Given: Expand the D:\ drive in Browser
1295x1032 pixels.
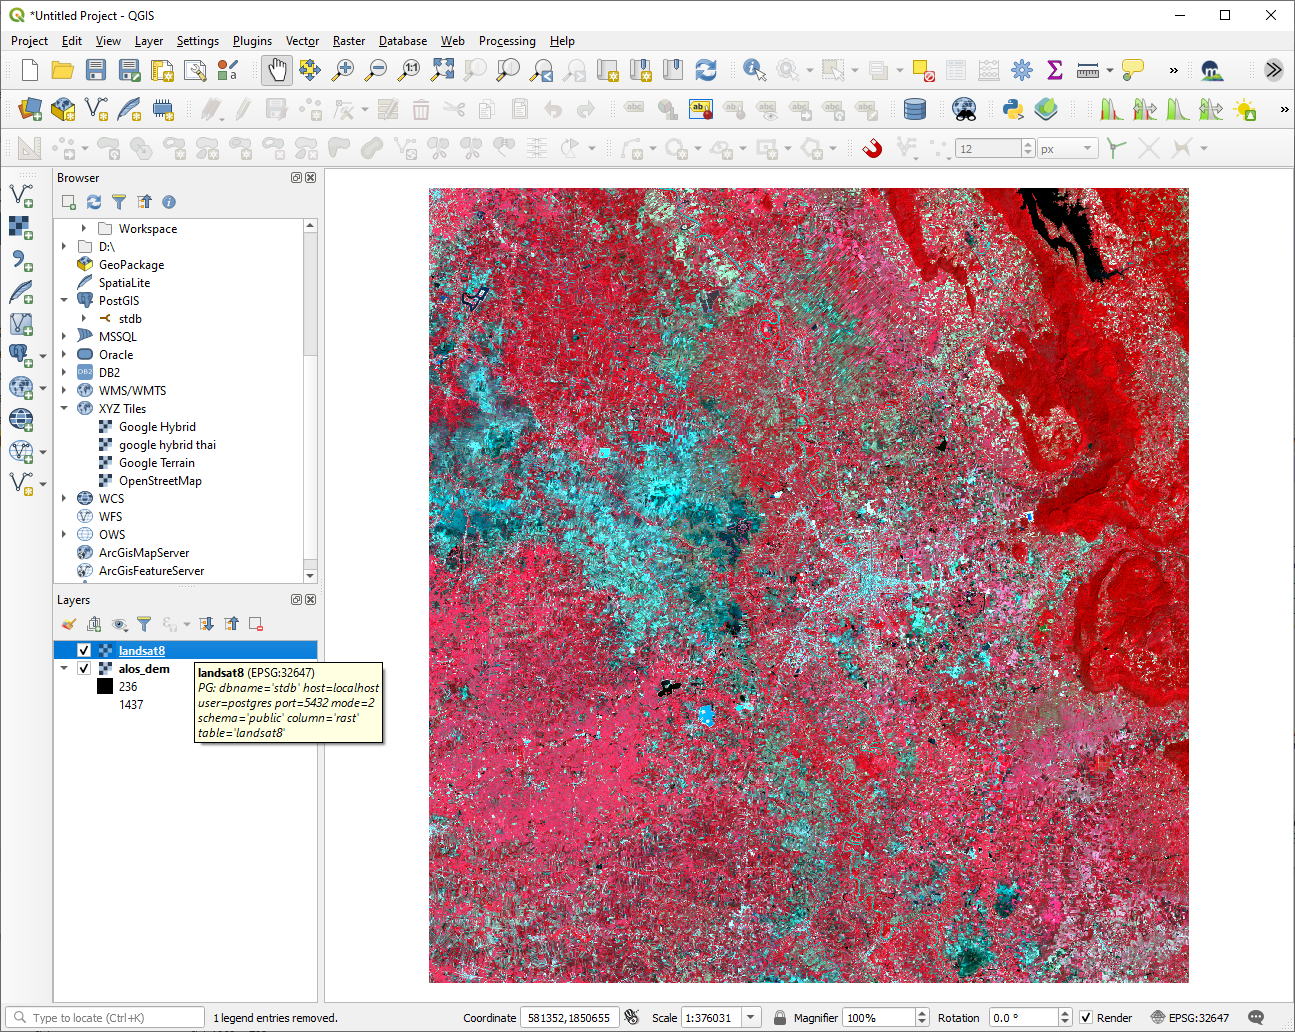Looking at the screenshot, I should [x=64, y=246].
